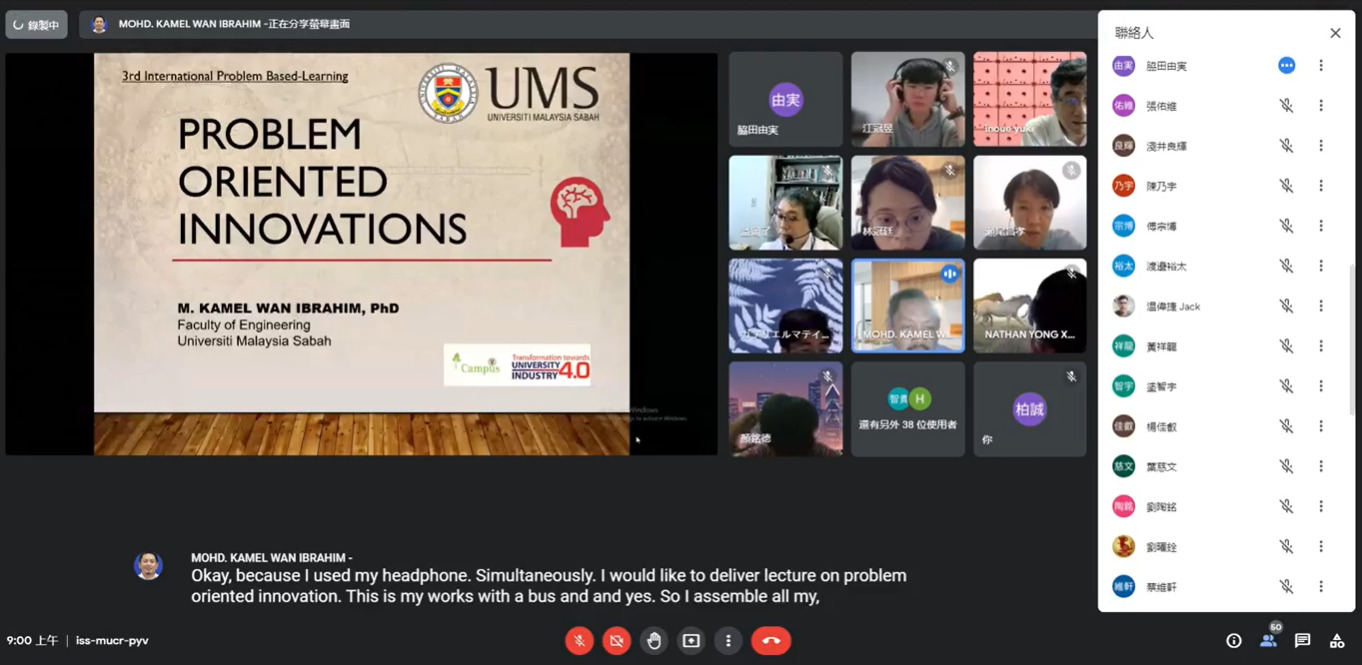
Task: Click the muted mic icon beside 渡邊裕太
Action: [1286, 266]
